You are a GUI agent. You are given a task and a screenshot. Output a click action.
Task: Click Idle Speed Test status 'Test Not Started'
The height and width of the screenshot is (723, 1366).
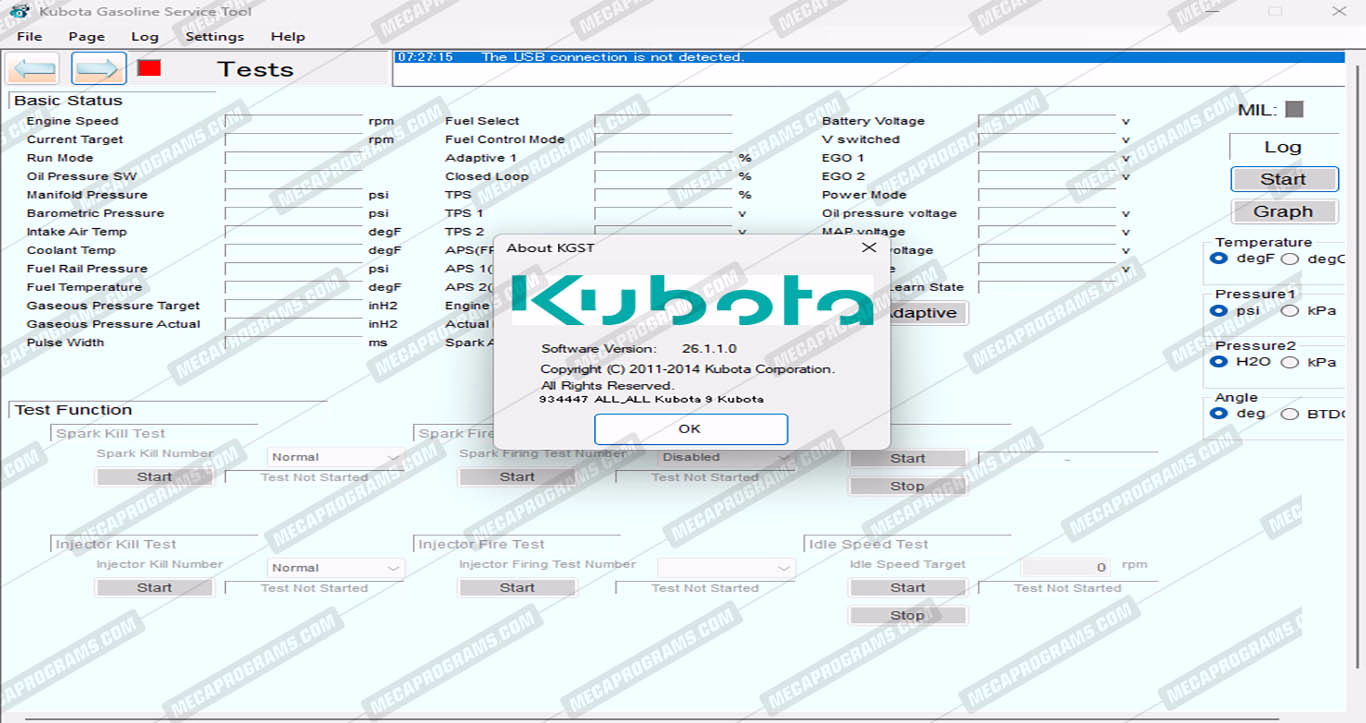click(x=1068, y=588)
